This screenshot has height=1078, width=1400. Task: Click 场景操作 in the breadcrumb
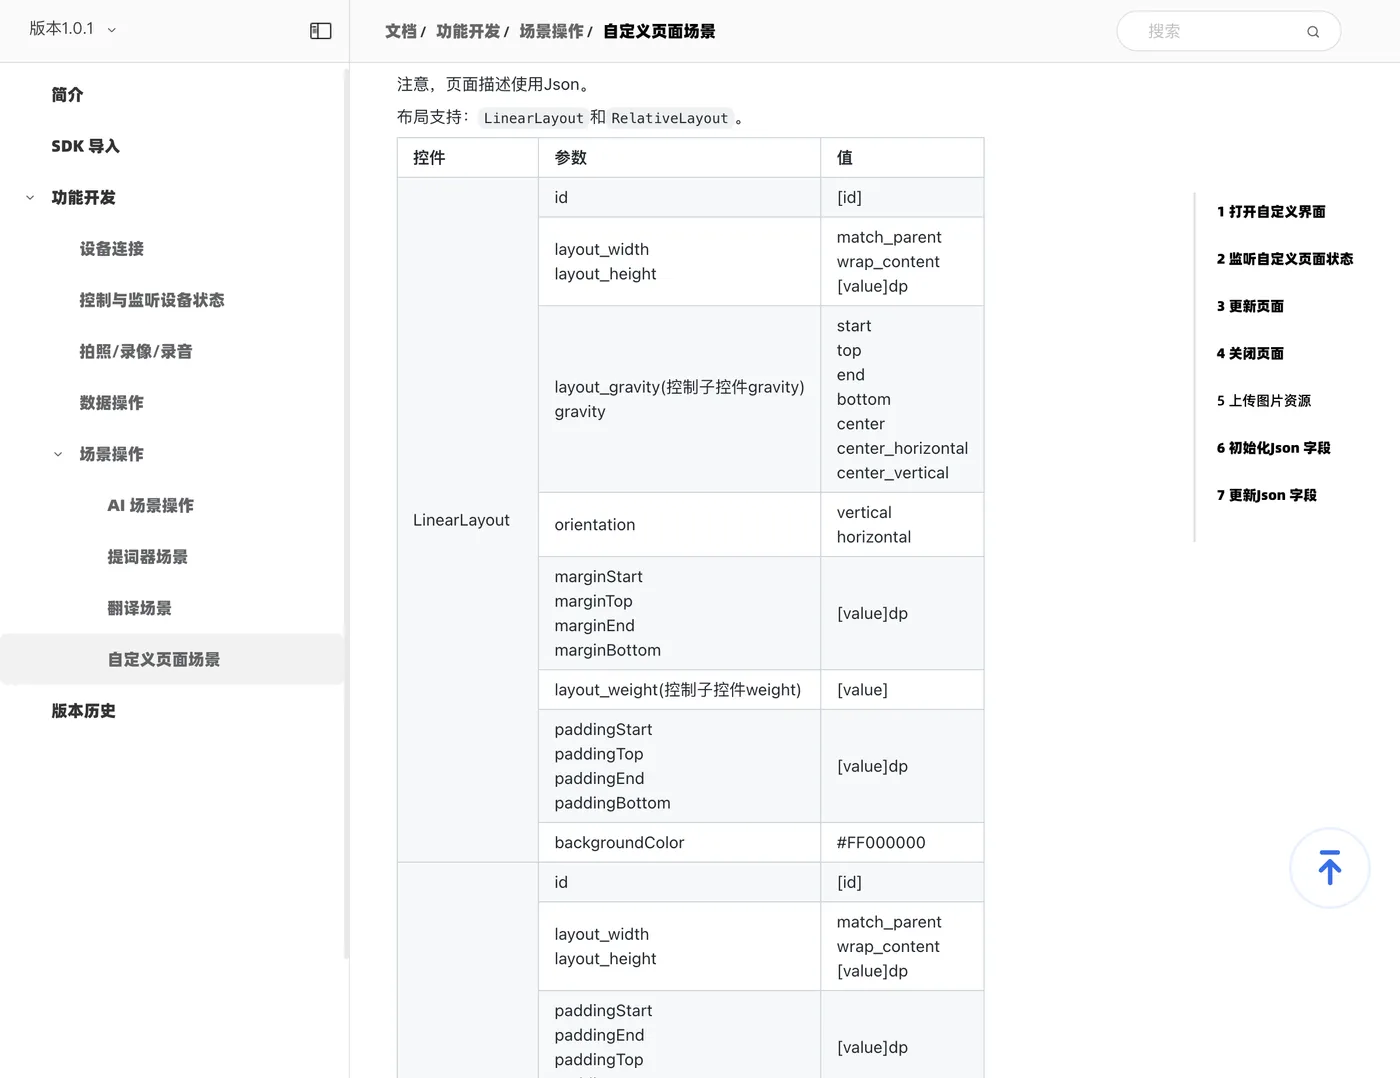tap(552, 32)
